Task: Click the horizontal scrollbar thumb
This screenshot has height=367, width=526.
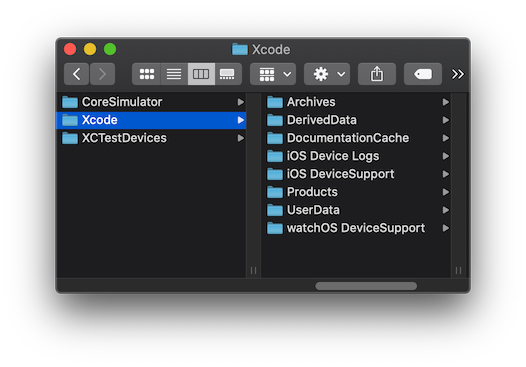Action: coord(366,286)
